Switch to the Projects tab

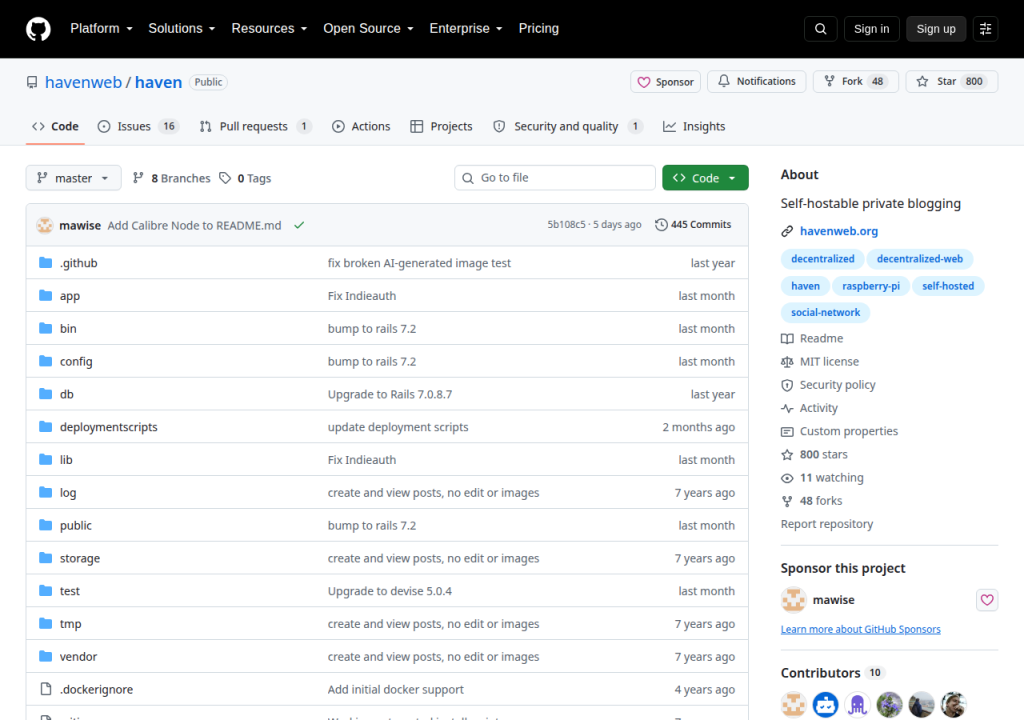(441, 126)
